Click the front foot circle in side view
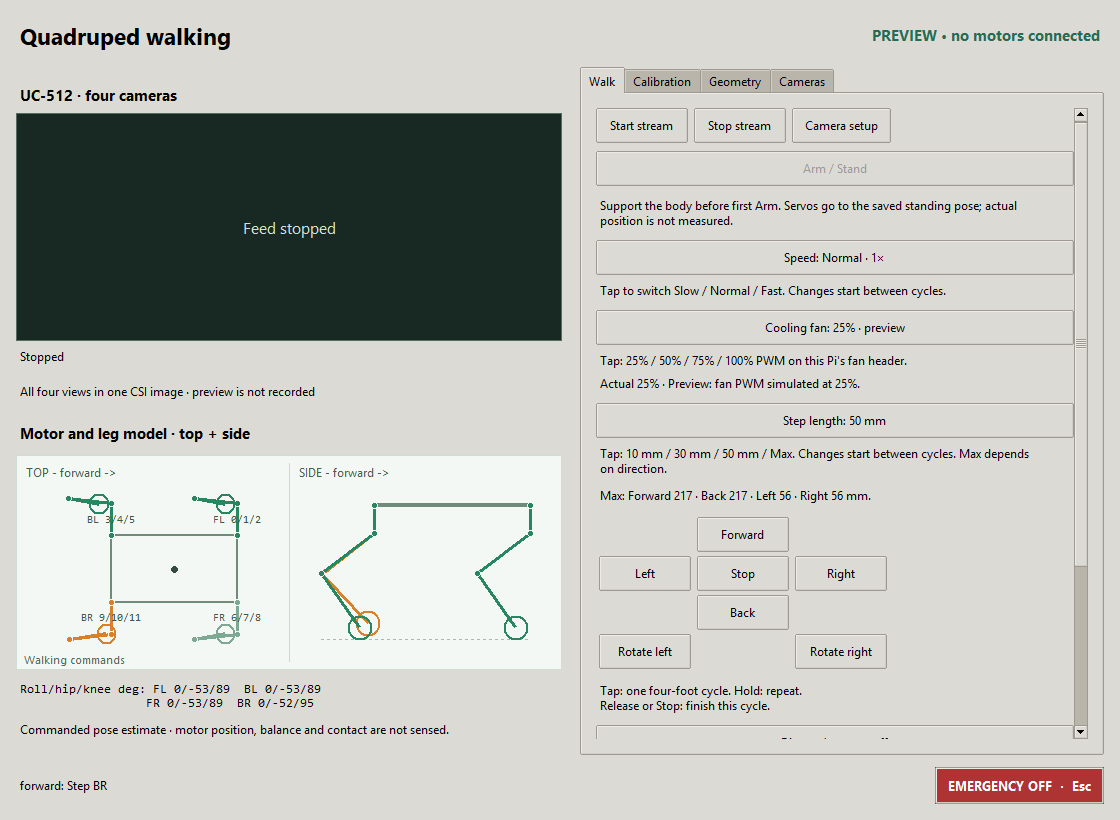1120x820 pixels. click(x=516, y=628)
